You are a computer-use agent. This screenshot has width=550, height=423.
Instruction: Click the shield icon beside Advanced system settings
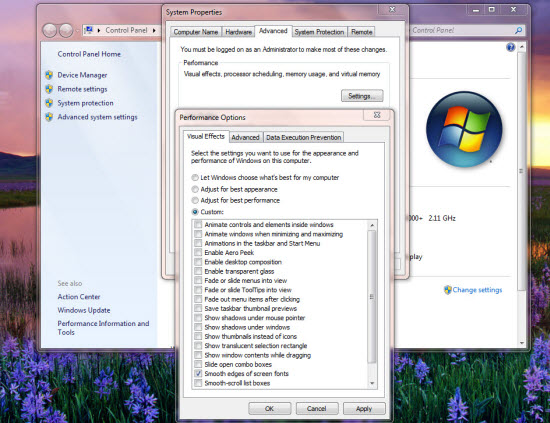[x=49, y=117]
